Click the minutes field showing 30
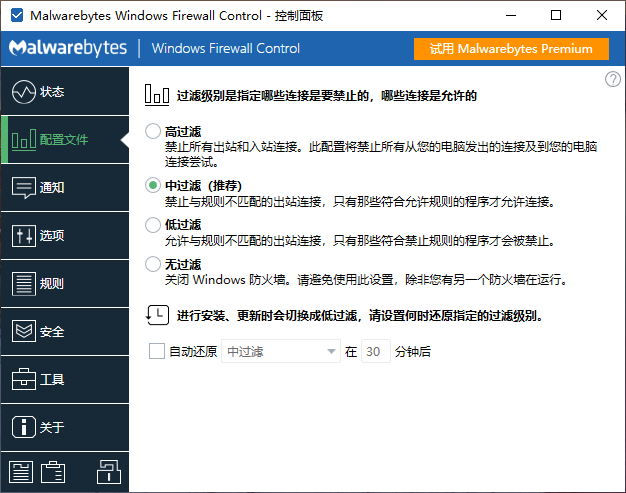The width and height of the screenshot is (626, 493). click(x=375, y=351)
